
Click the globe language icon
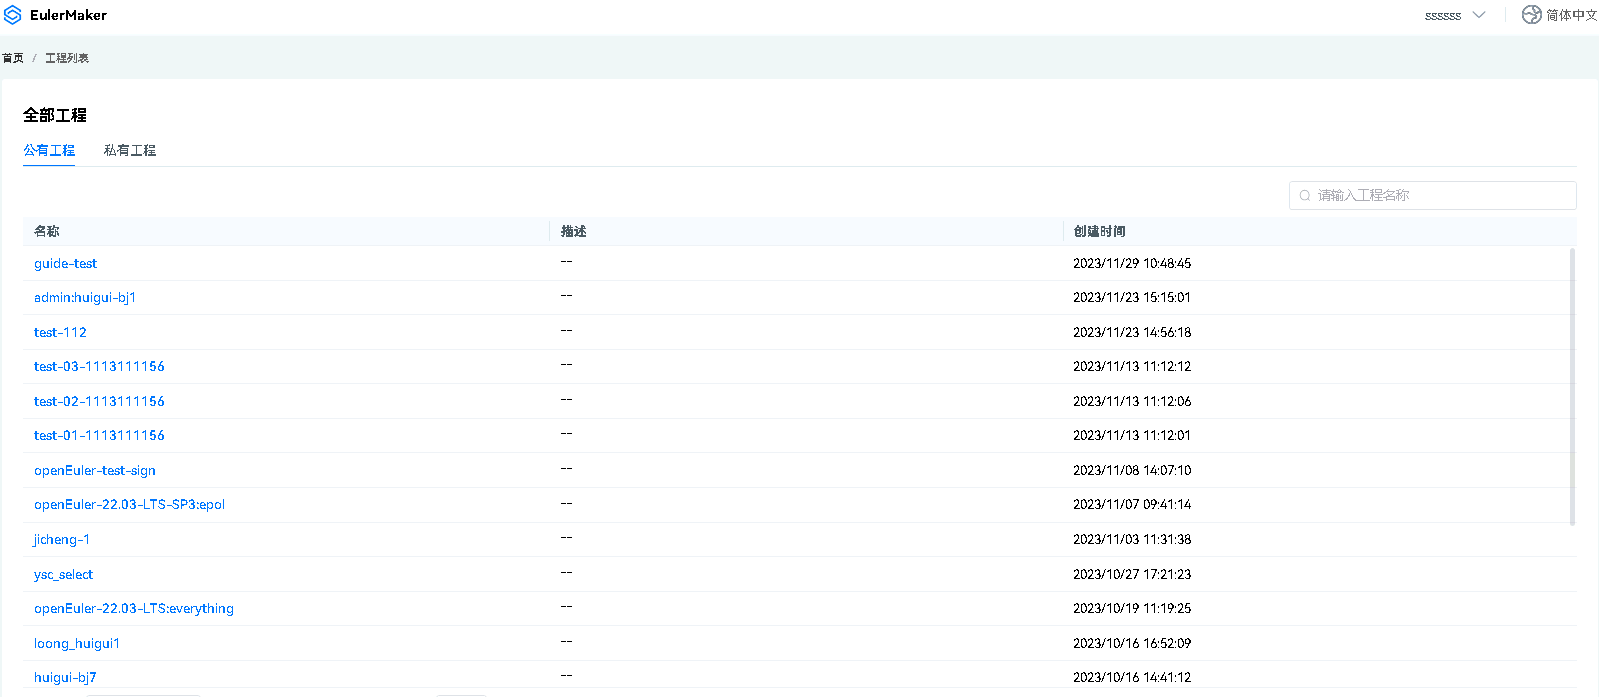(1531, 15)
